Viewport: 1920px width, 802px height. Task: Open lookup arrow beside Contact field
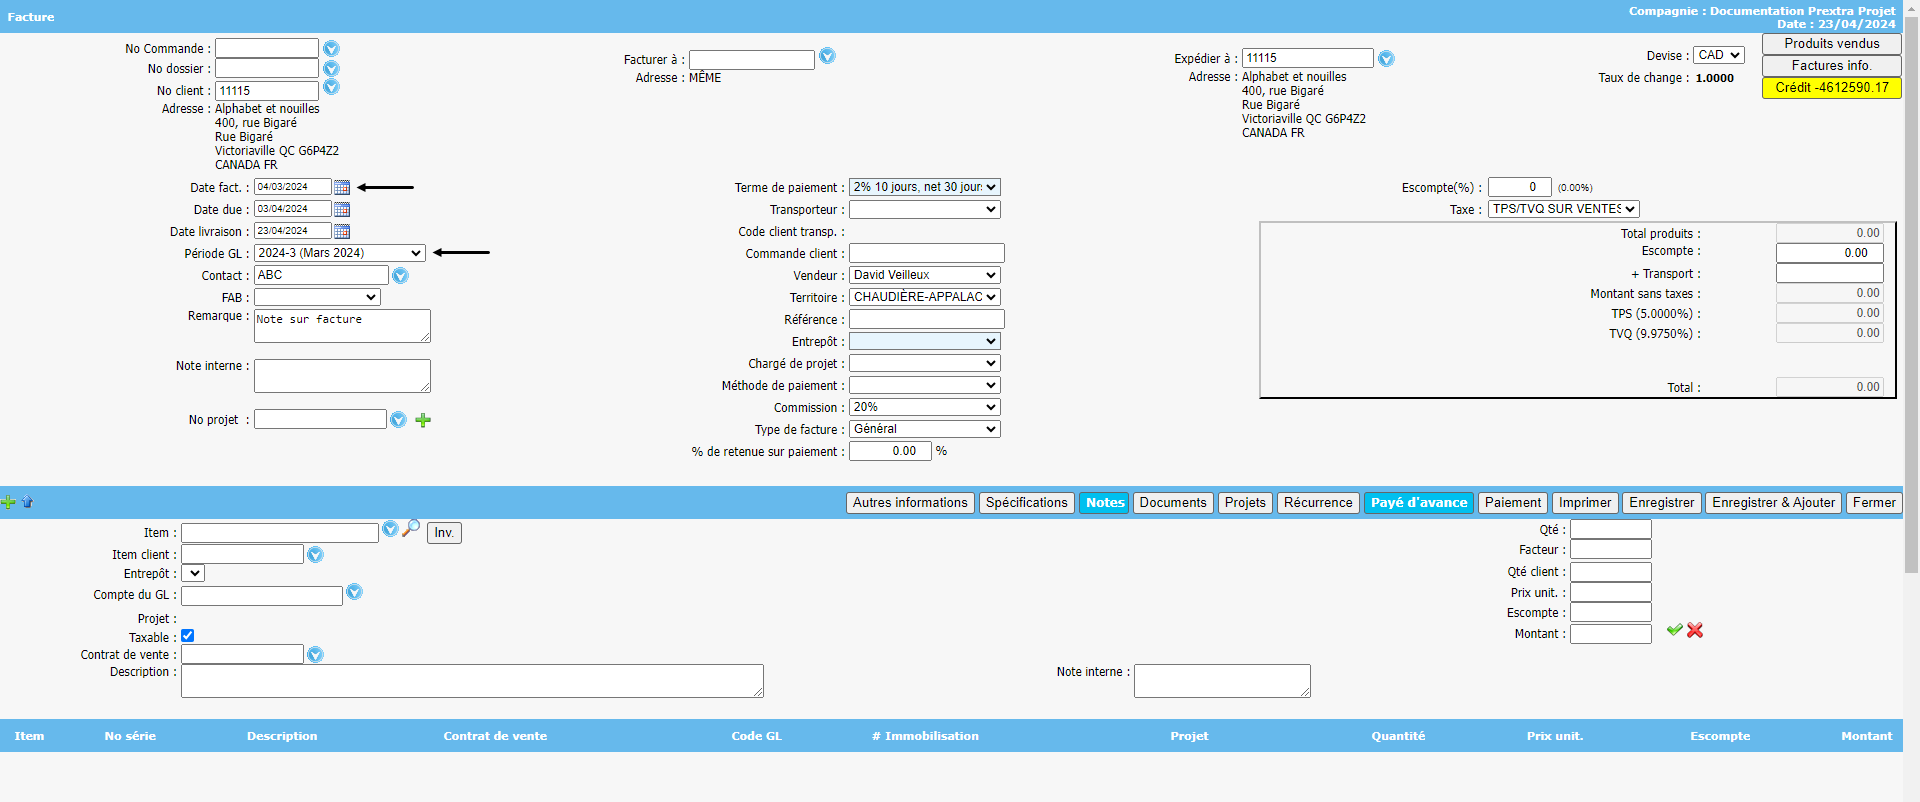click(x=400, y=276)
